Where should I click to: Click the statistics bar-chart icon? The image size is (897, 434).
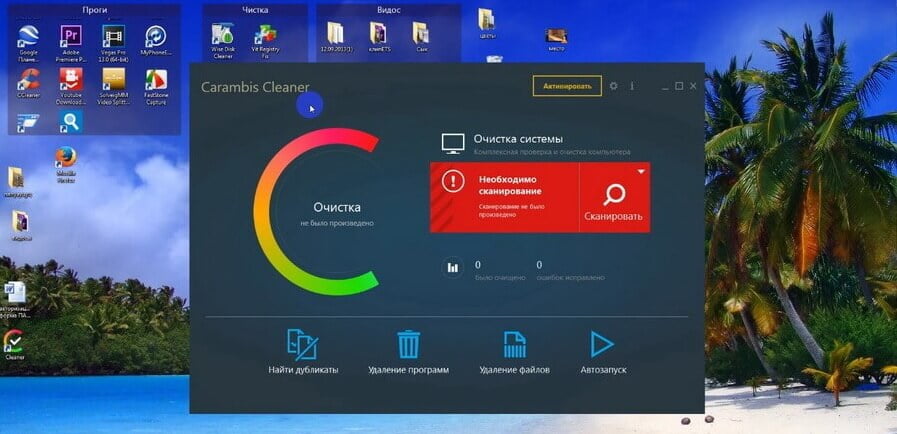tap(453, 267)
